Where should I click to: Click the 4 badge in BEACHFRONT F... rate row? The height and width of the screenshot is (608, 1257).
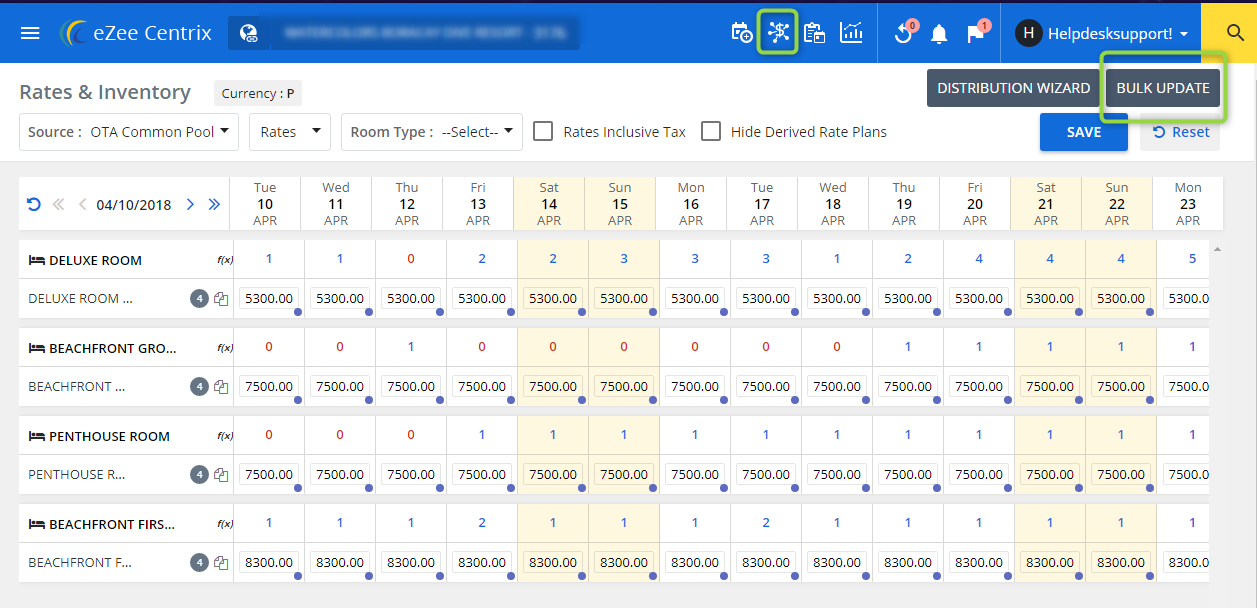[199, 562]
